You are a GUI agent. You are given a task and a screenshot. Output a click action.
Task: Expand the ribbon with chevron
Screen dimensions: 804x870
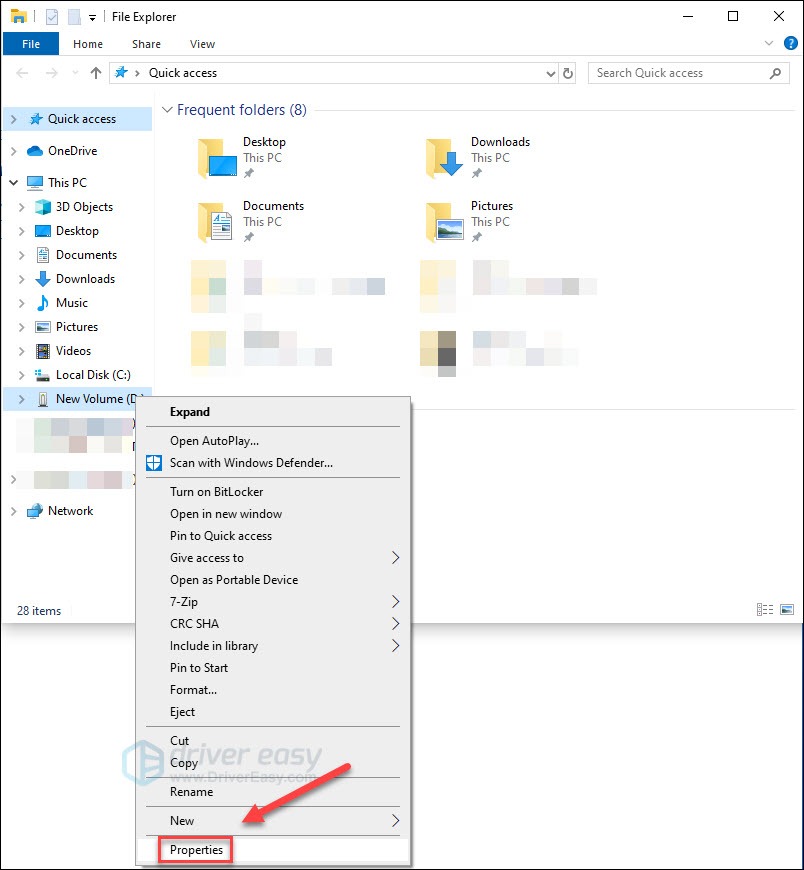click(x=768, y=43)
